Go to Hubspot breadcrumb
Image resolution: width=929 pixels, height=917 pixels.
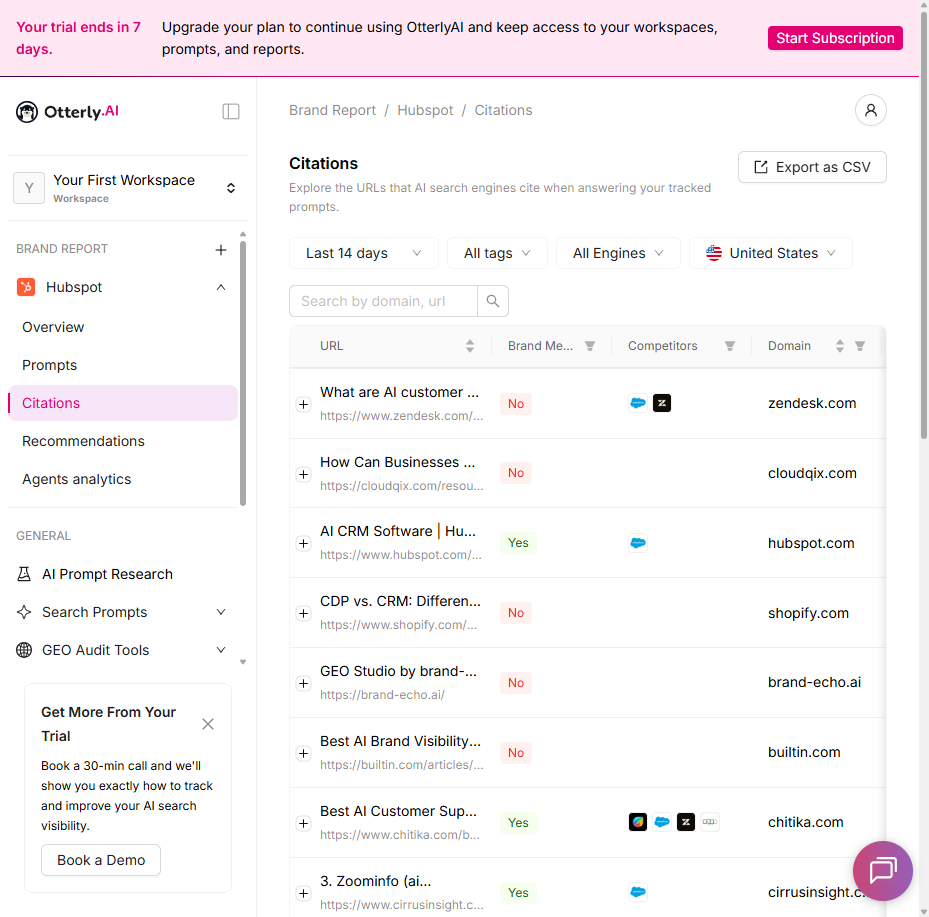(x=425, y=110)
